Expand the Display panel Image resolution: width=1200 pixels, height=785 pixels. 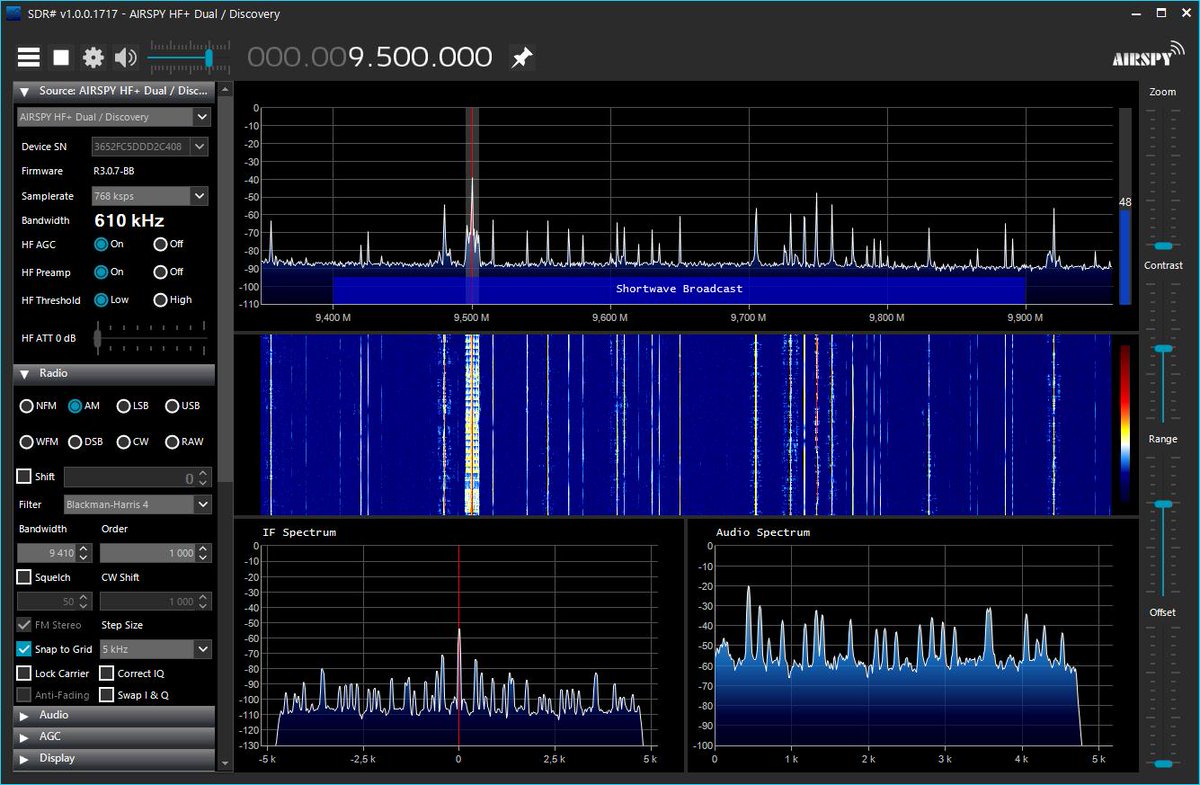click(x=114, y=759)
